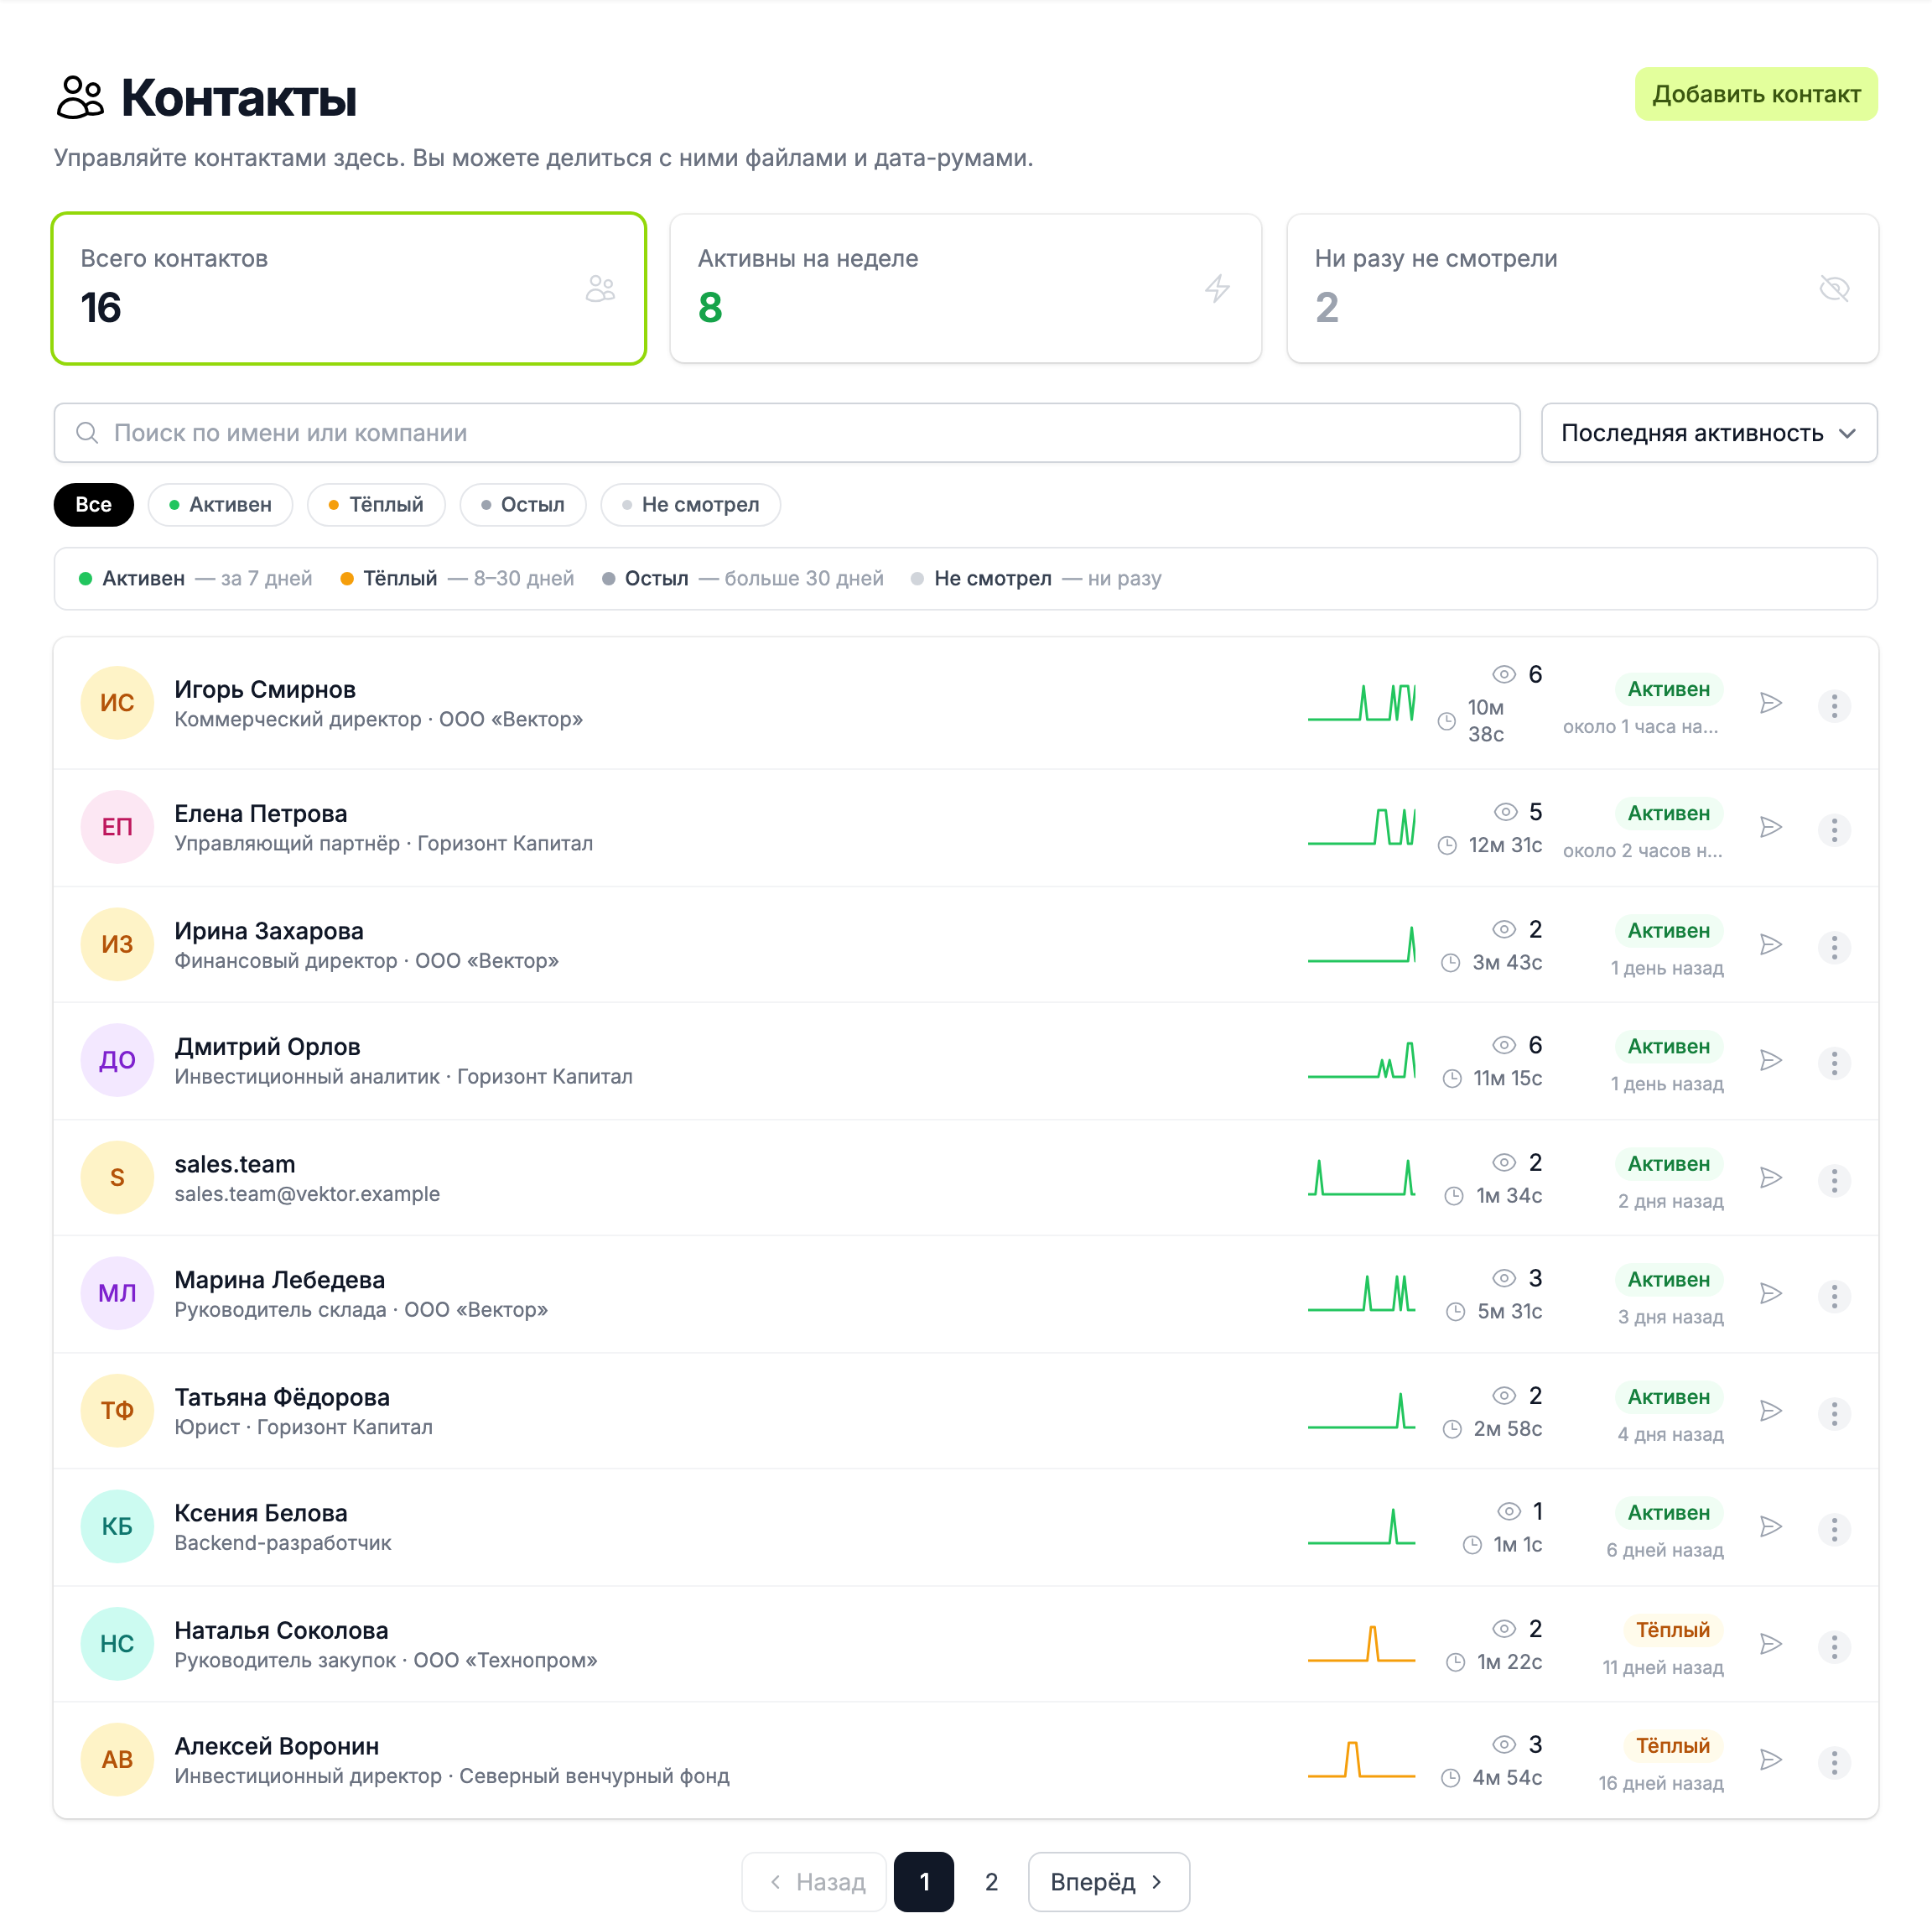The height and width of the screenshot is (1929, 1932).
Task: Open more options for Игорь Смирнов
Action: click(x=1834, y=706)
